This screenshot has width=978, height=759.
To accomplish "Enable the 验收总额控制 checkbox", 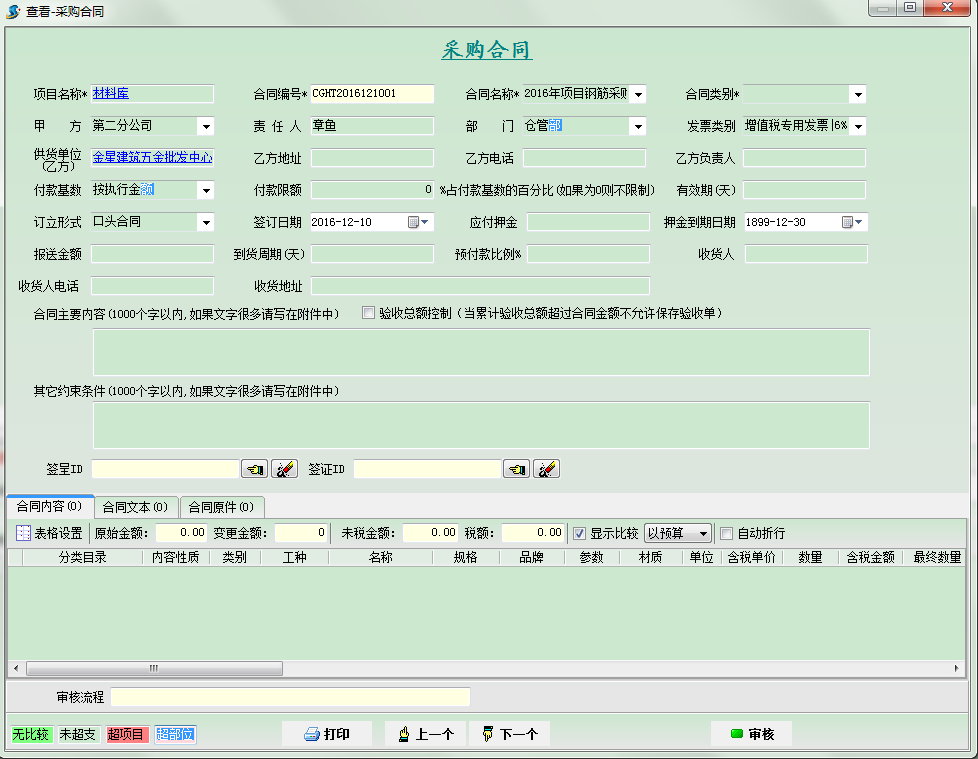I will tap(369, 313).
